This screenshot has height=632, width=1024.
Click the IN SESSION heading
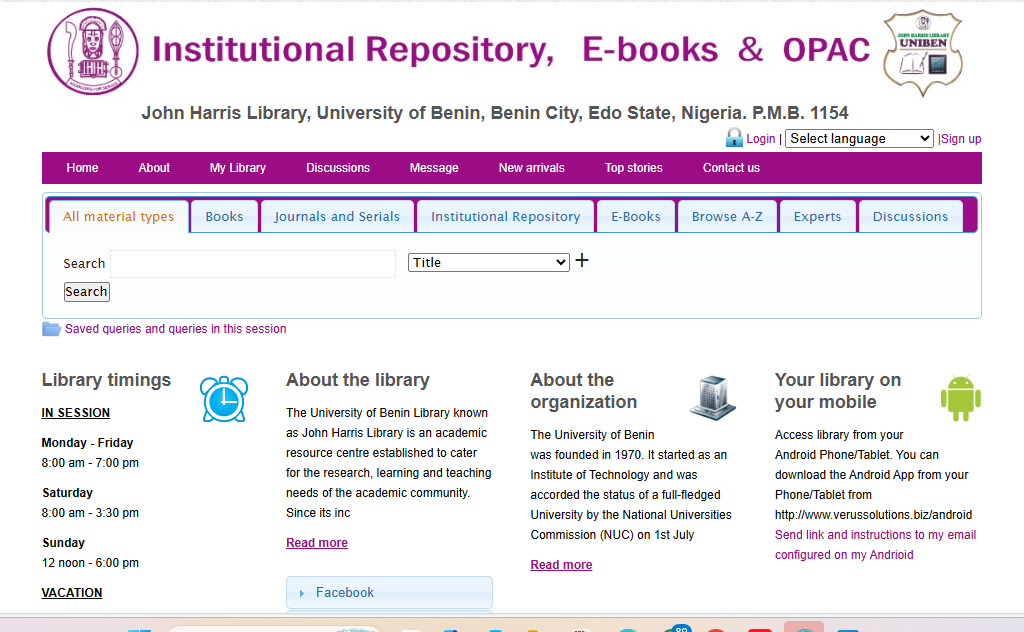(x=76, y=413)
